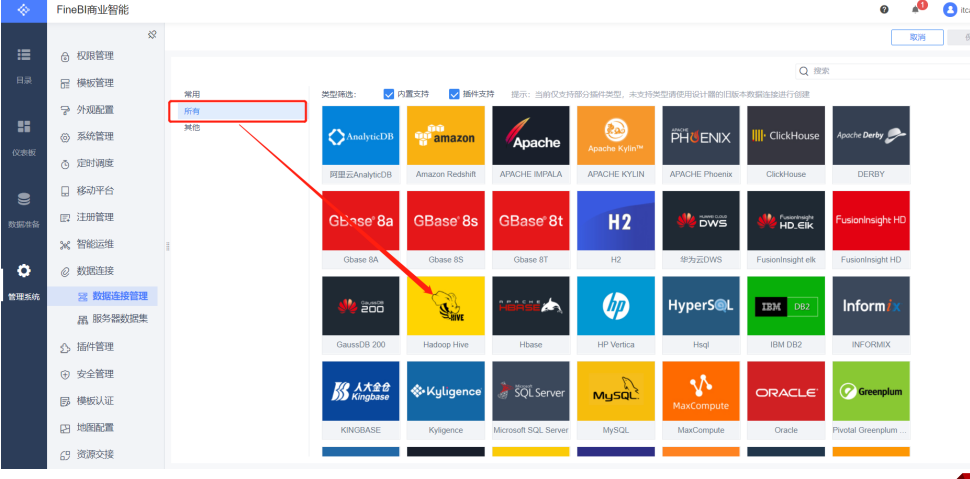Screen dimensions: 970x479
Task: Click the 取消 cancel button
Action: tap(917, 37)
